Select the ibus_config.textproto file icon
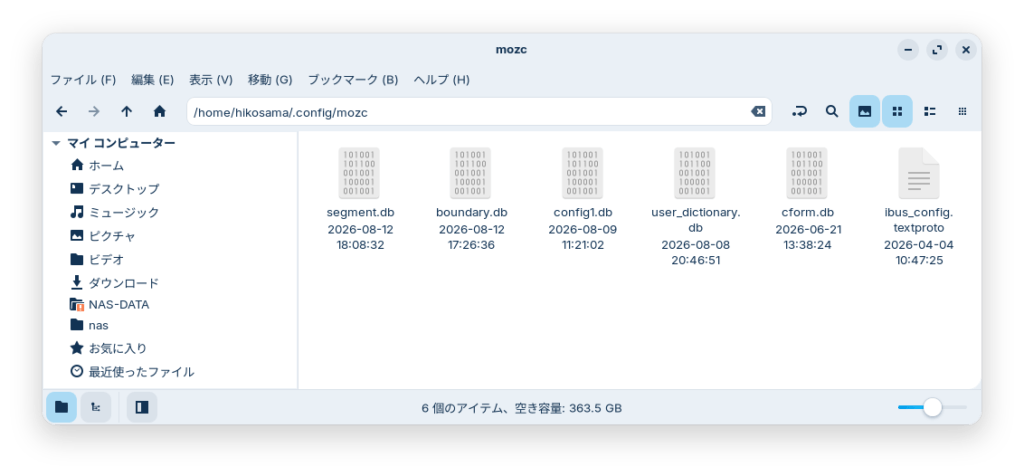 point(919,173)
